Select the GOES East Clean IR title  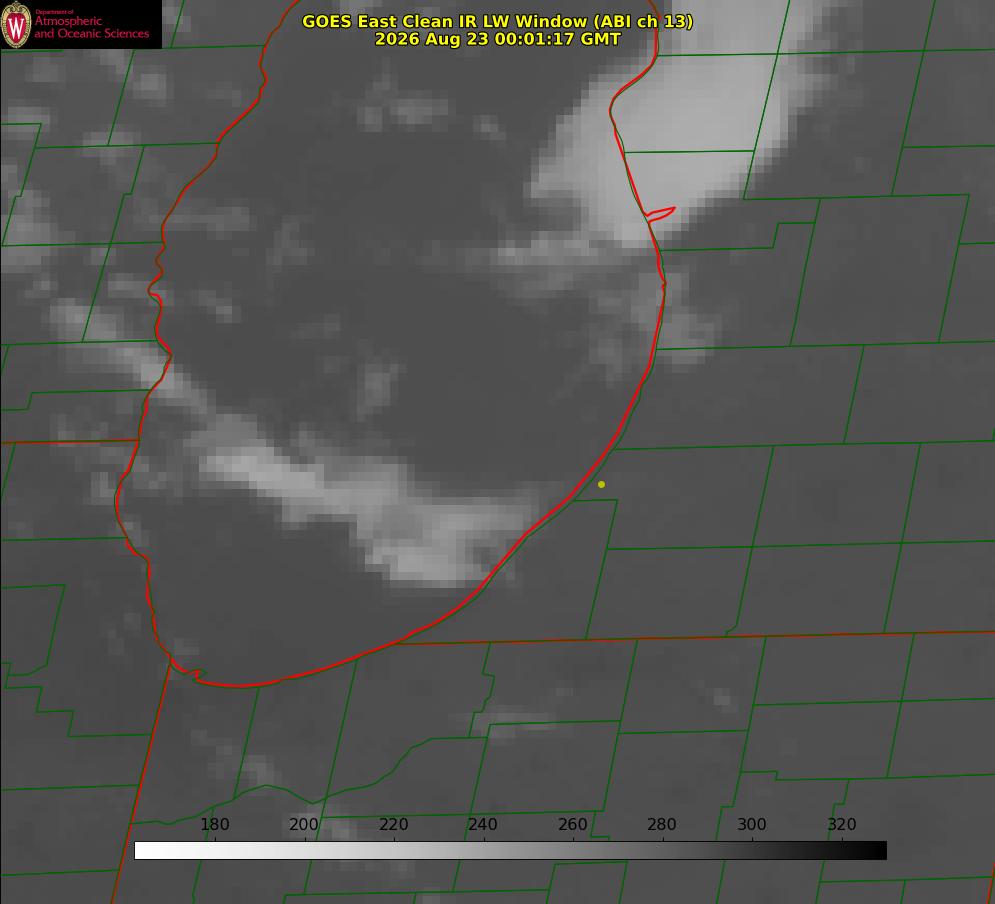498,21
